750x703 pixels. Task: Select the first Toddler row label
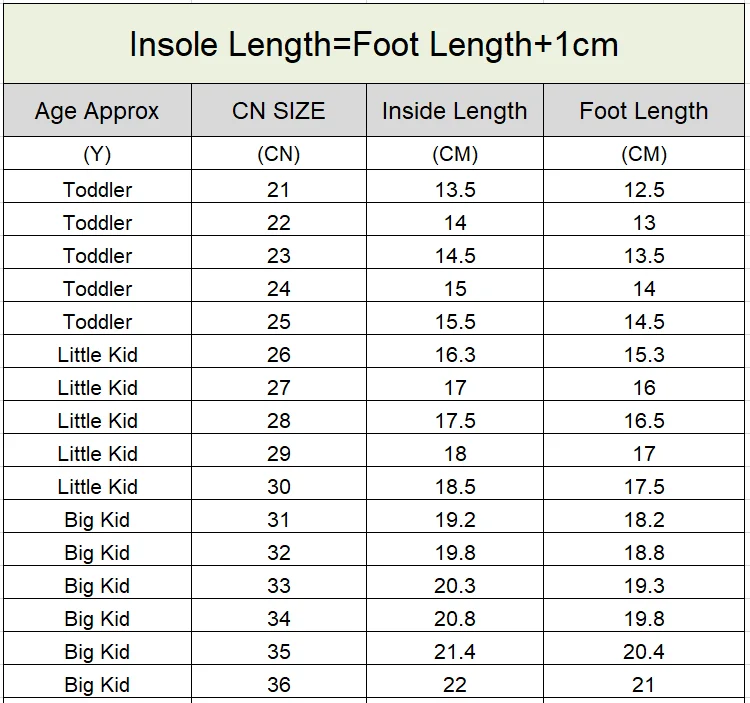97,190
